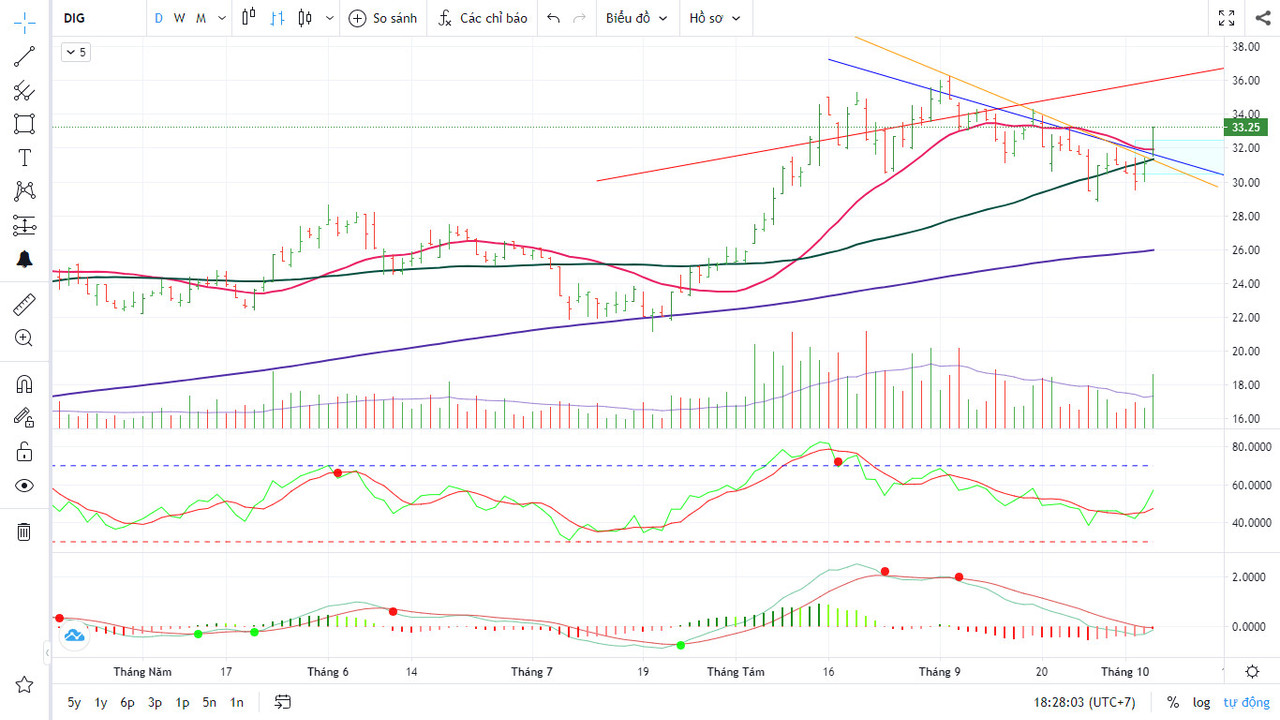1280x720 pixels.
Task: Click the 38.00 price axis label
Action: [1245, 47]
